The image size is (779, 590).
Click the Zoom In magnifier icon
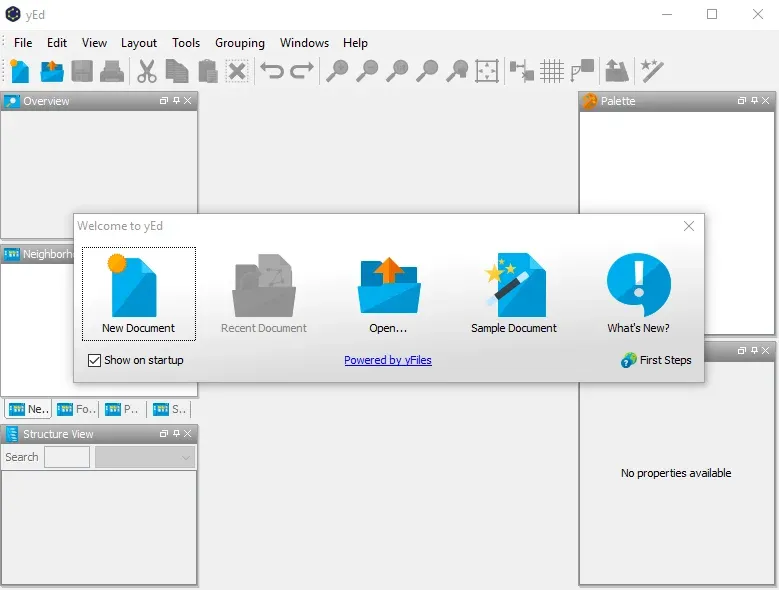pyautogui.click(x=337, y=71)
